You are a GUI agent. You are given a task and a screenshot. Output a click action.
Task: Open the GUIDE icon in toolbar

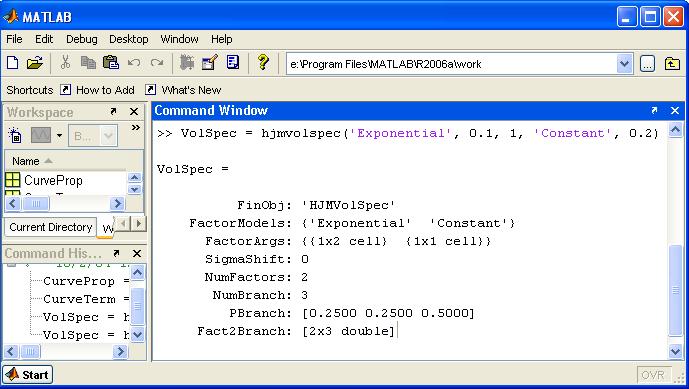[210, 62]
